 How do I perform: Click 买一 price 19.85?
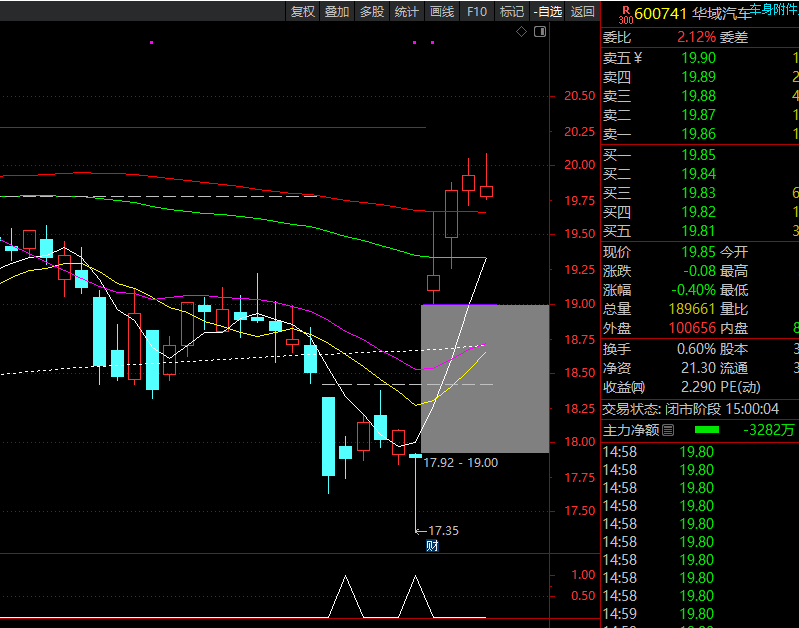699,155
